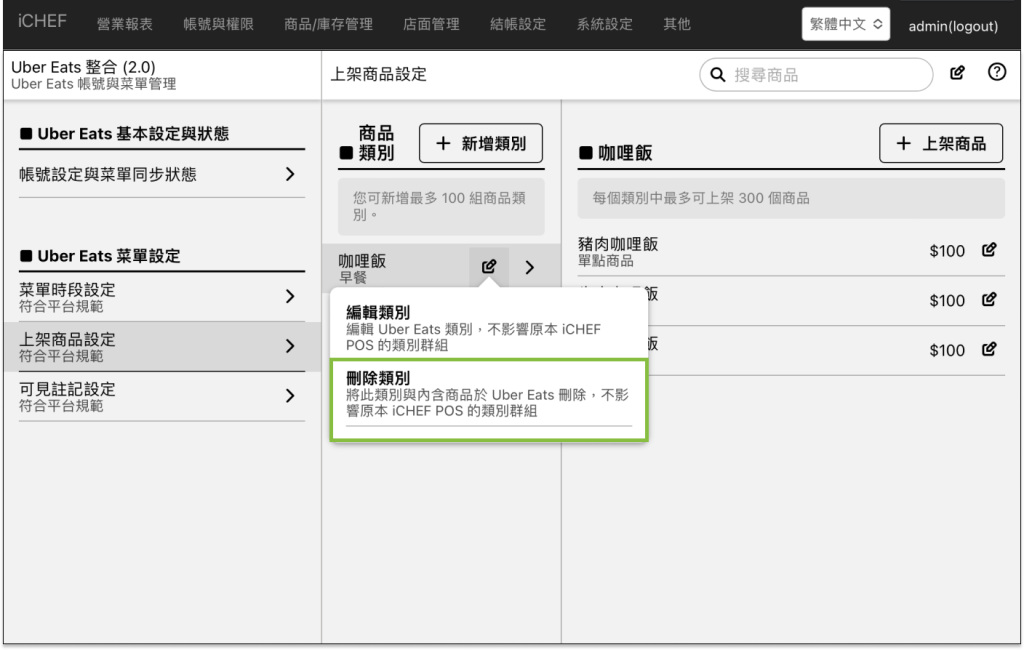Click the magnifier icon in search field
Screen dimensions: 1024x650
(717, 75)
